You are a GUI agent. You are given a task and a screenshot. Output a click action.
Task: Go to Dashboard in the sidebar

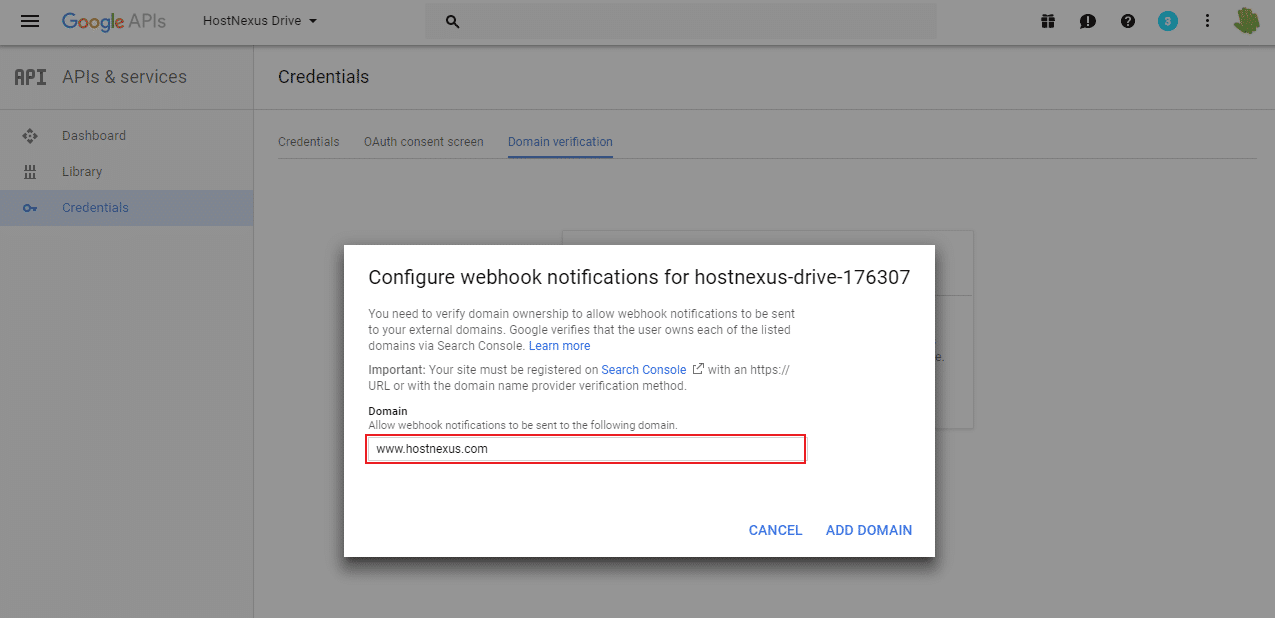94,136
